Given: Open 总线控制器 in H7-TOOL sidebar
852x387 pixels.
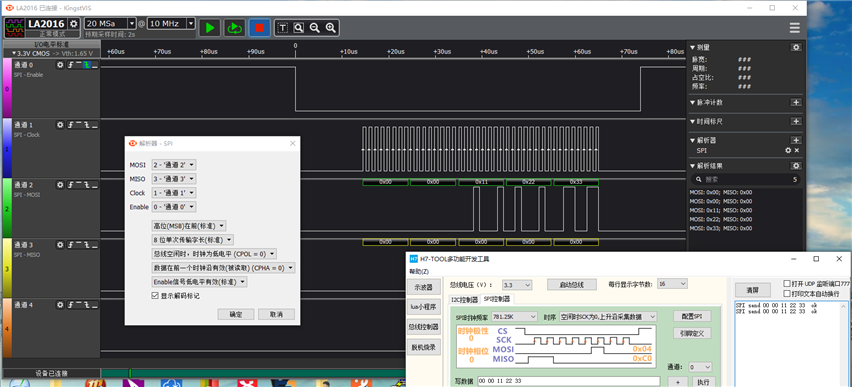Looking at the screenshot, I should pos(423,327).
